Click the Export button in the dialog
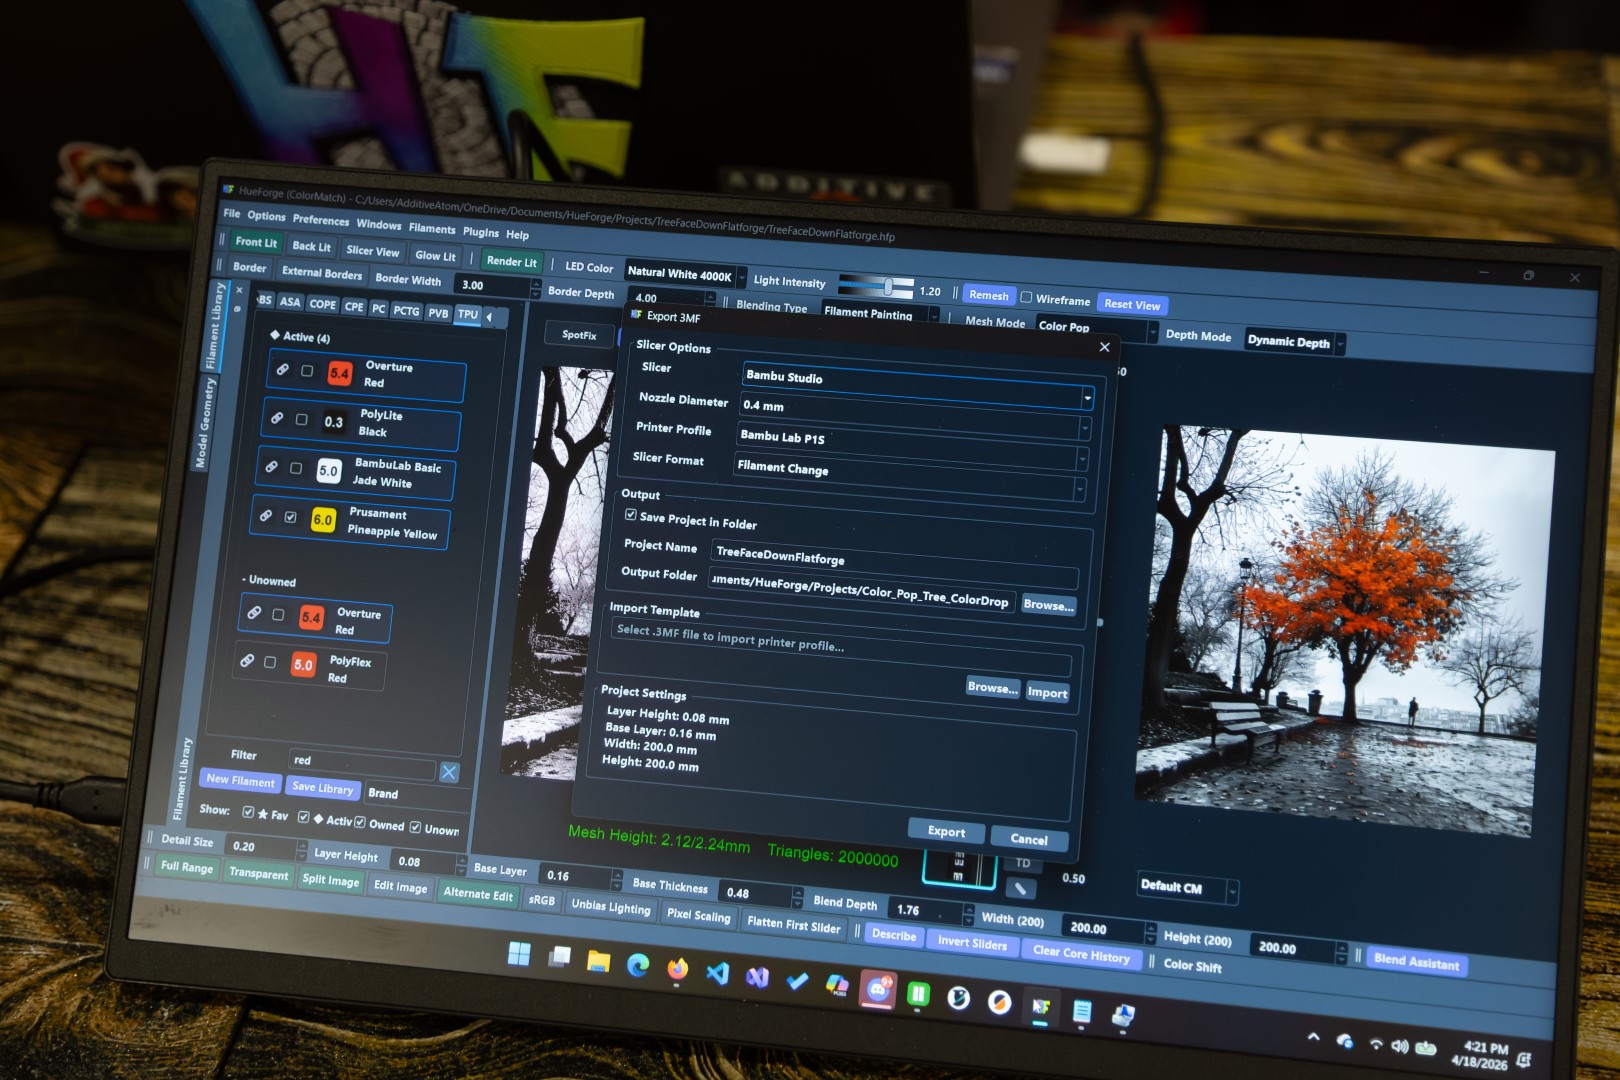 (946, 831)
